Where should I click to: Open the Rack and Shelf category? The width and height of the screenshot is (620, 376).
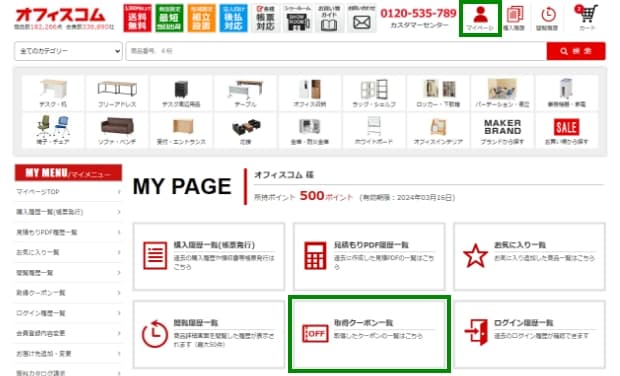click(374, 93)
